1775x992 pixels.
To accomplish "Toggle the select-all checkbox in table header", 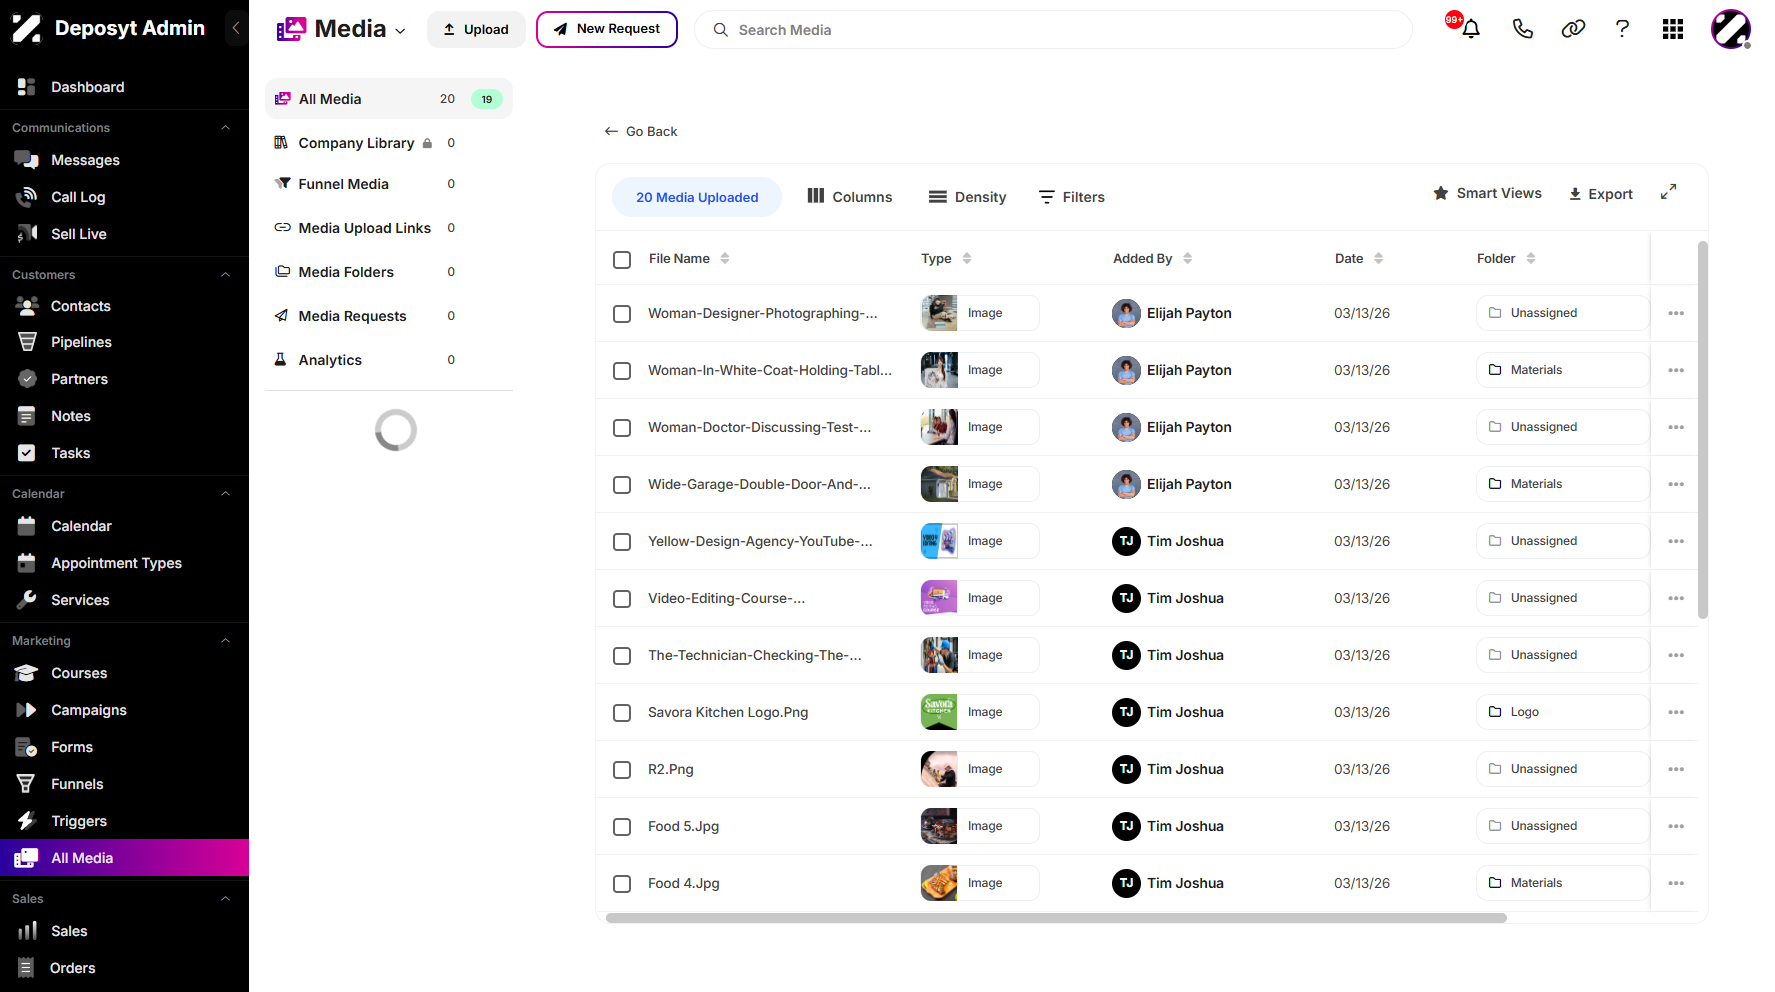I will pos(622,260).
